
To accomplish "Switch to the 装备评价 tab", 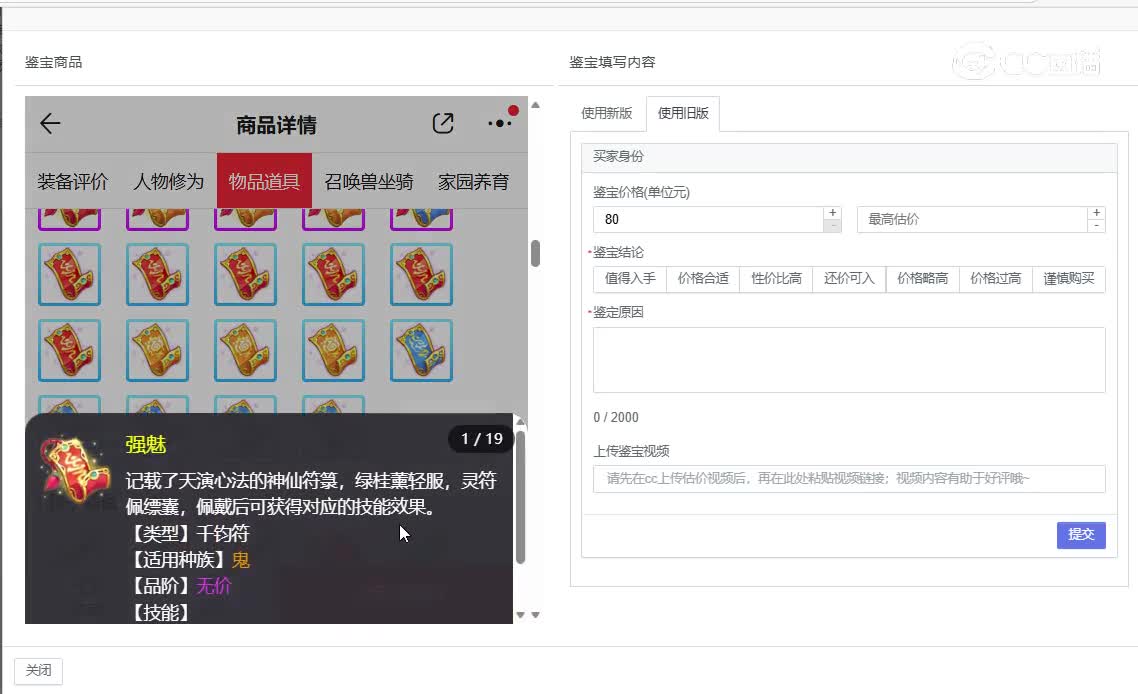I will point(73,181).
